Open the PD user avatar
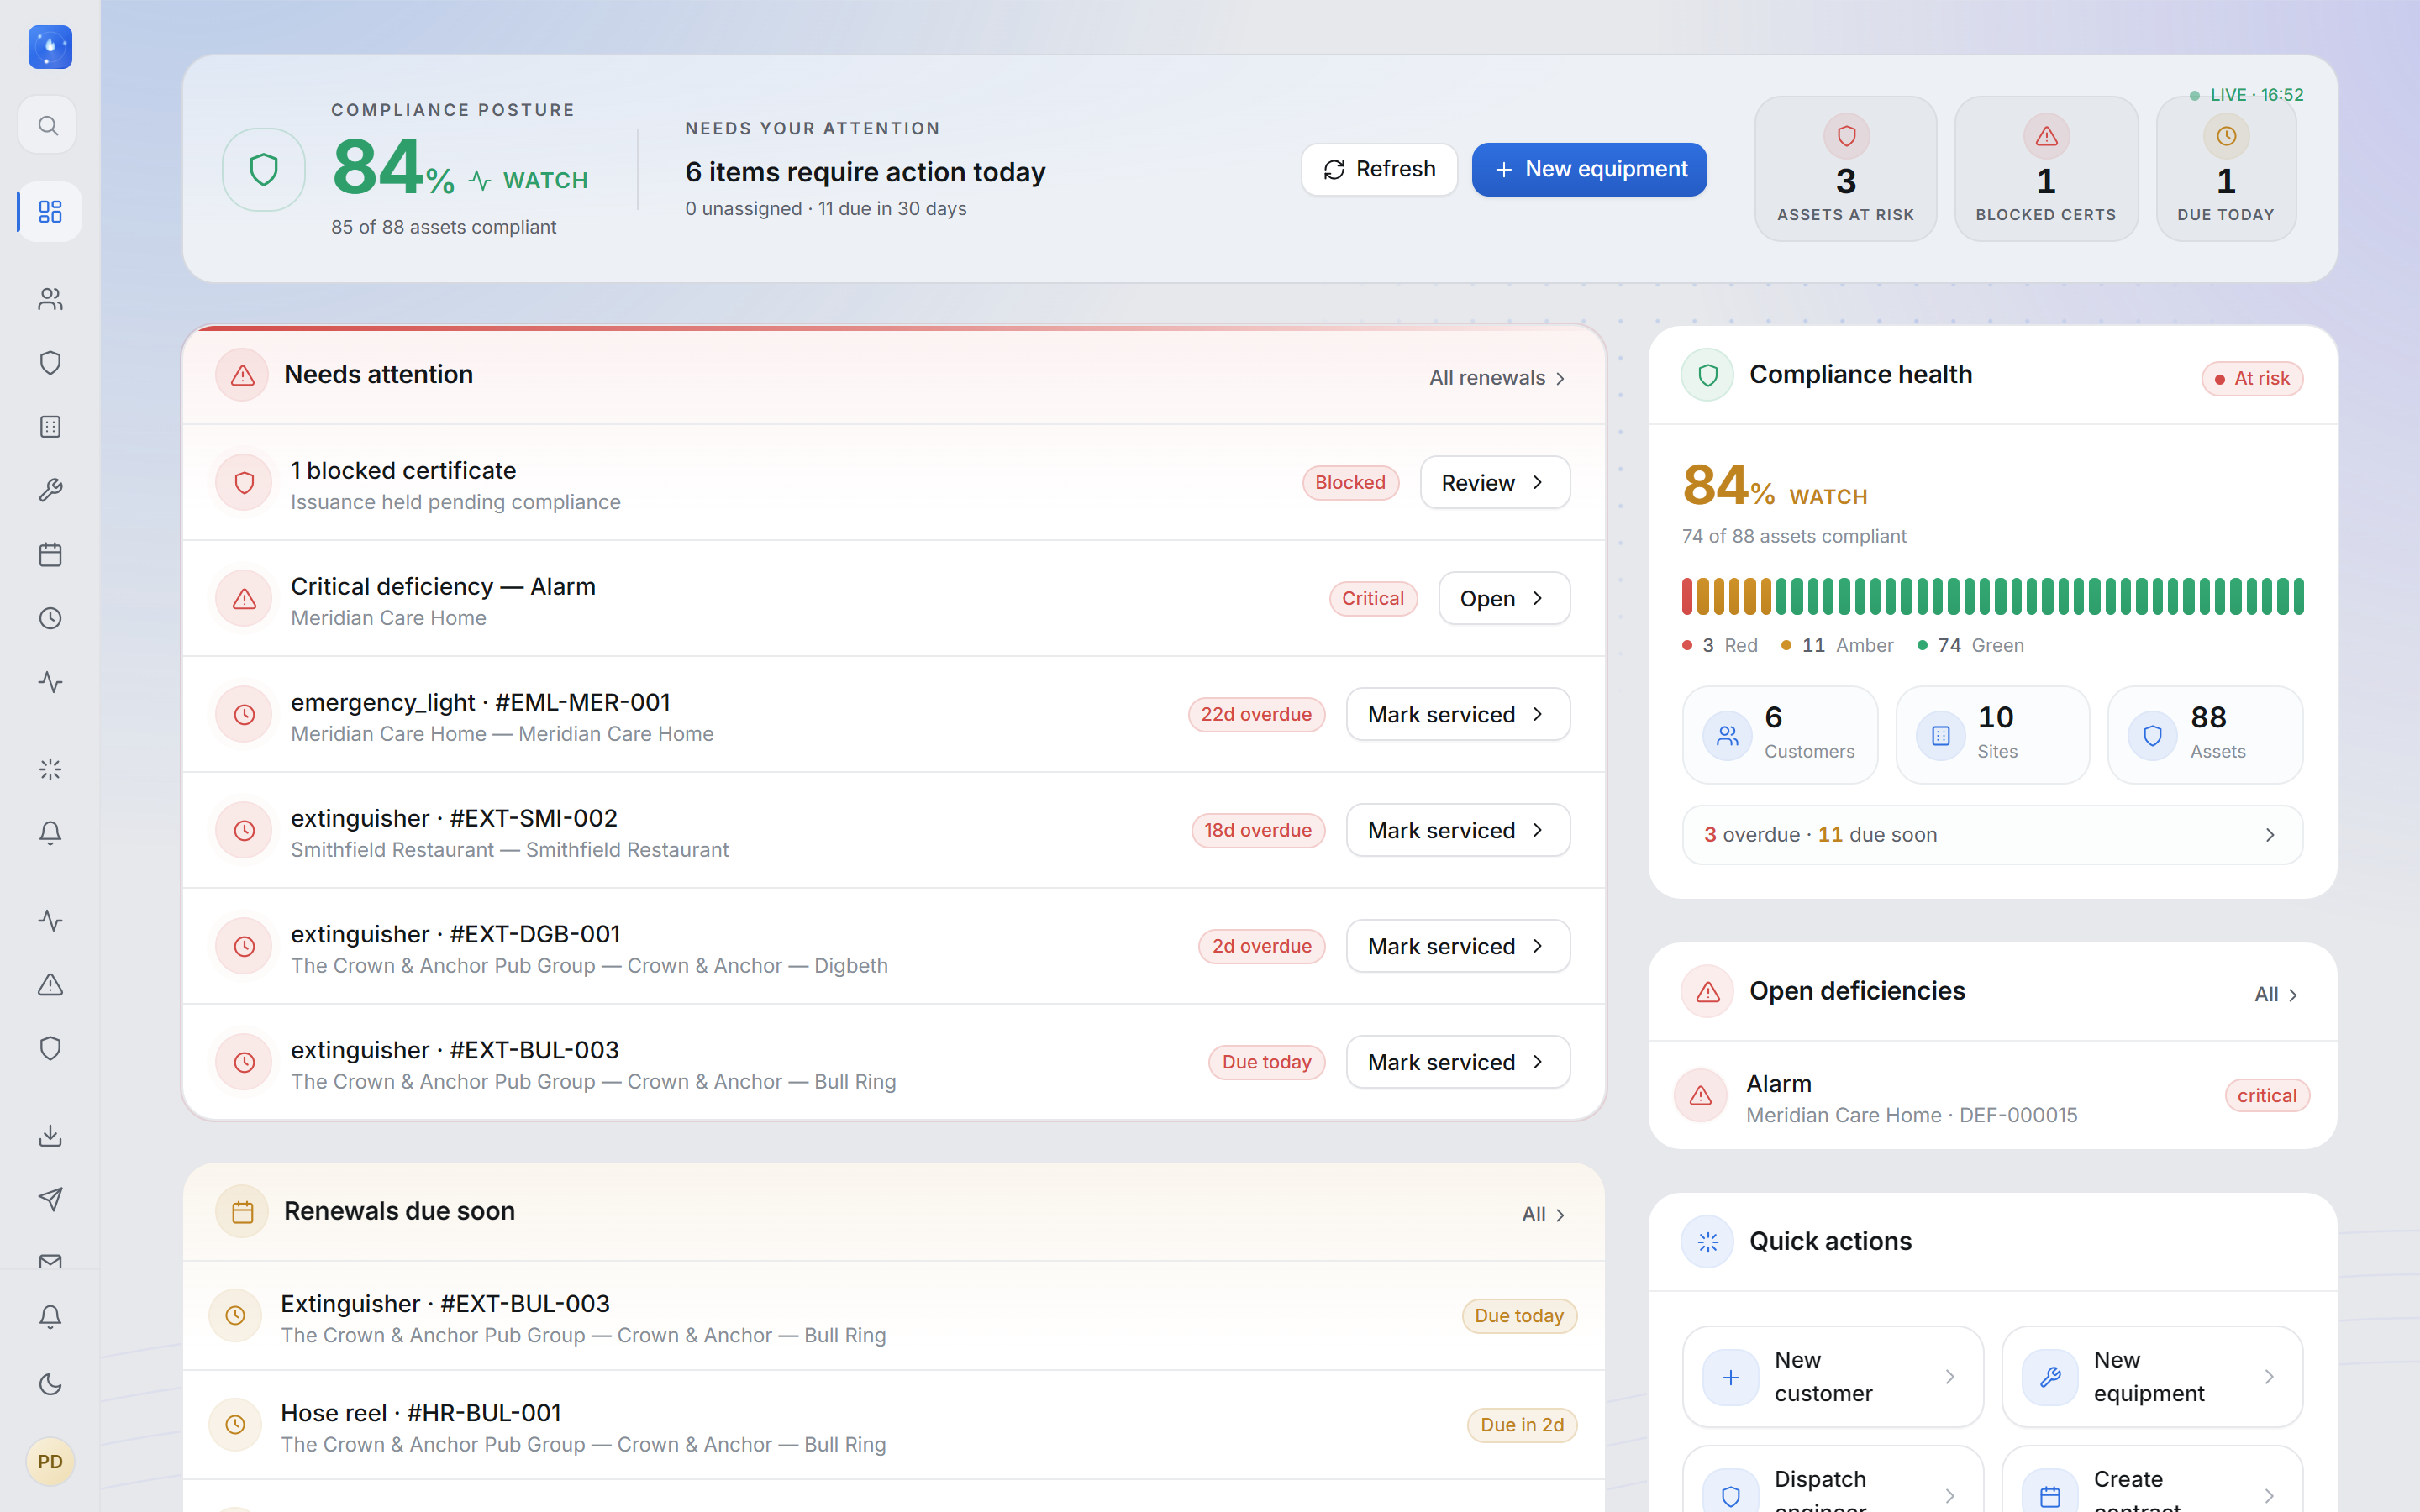This screenshot has width=2420, height=1512. click(x=50, y=1461)
